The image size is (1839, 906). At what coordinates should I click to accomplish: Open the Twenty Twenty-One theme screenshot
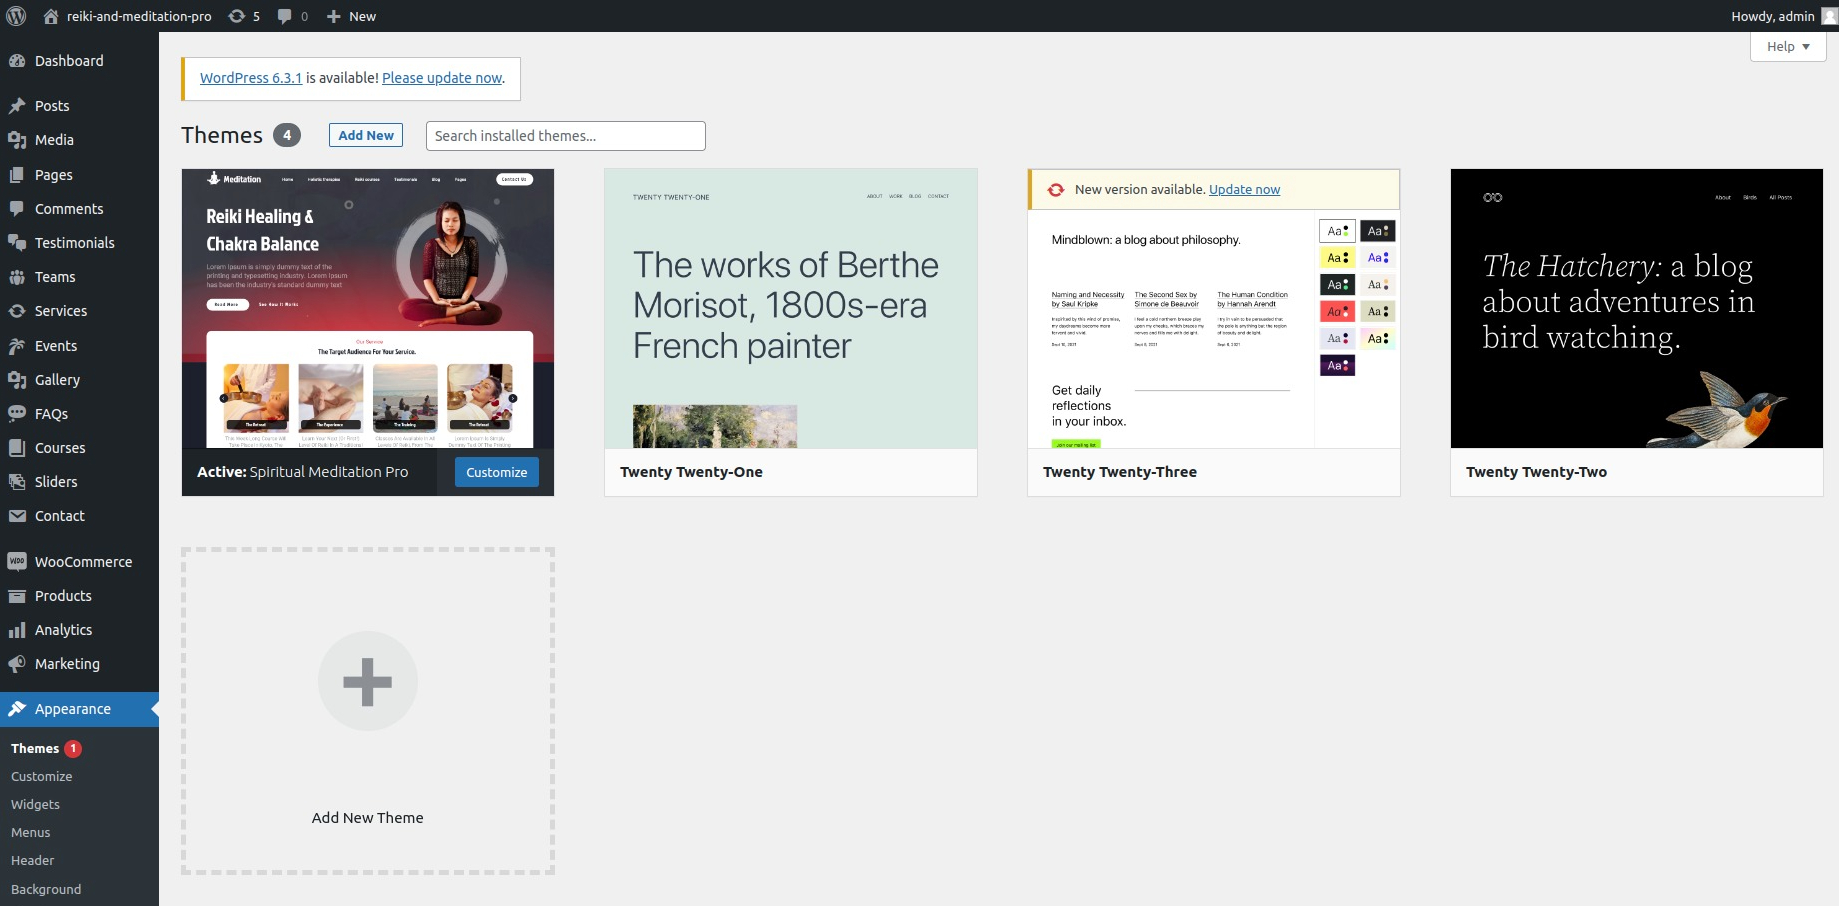791,308
